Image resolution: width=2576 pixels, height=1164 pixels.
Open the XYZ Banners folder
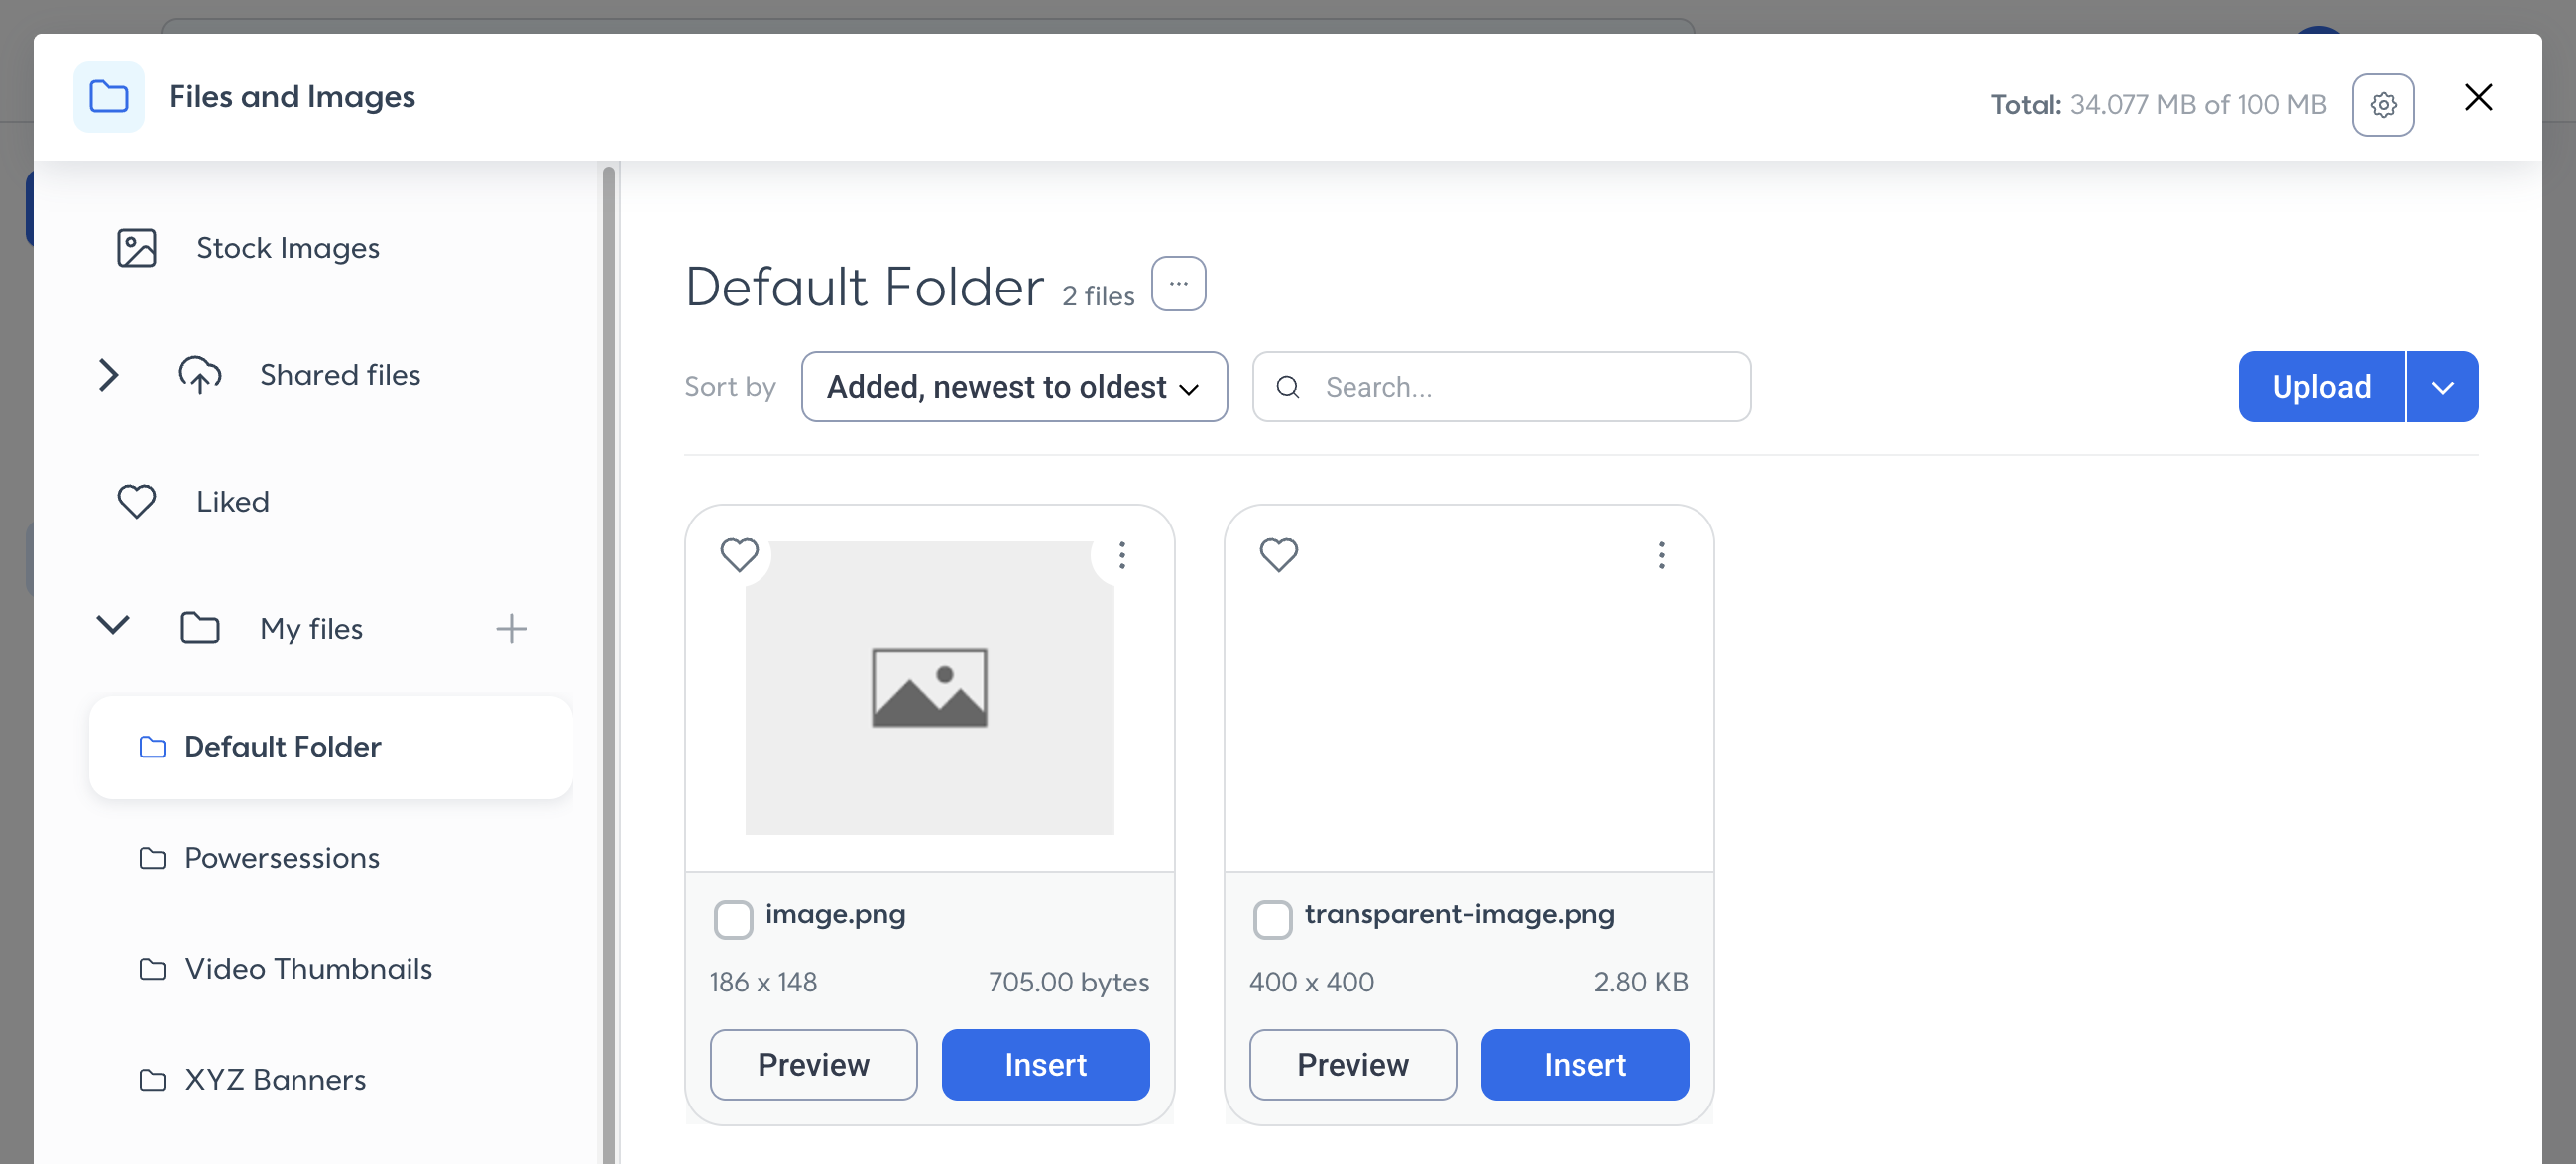tap(275, 1080)
